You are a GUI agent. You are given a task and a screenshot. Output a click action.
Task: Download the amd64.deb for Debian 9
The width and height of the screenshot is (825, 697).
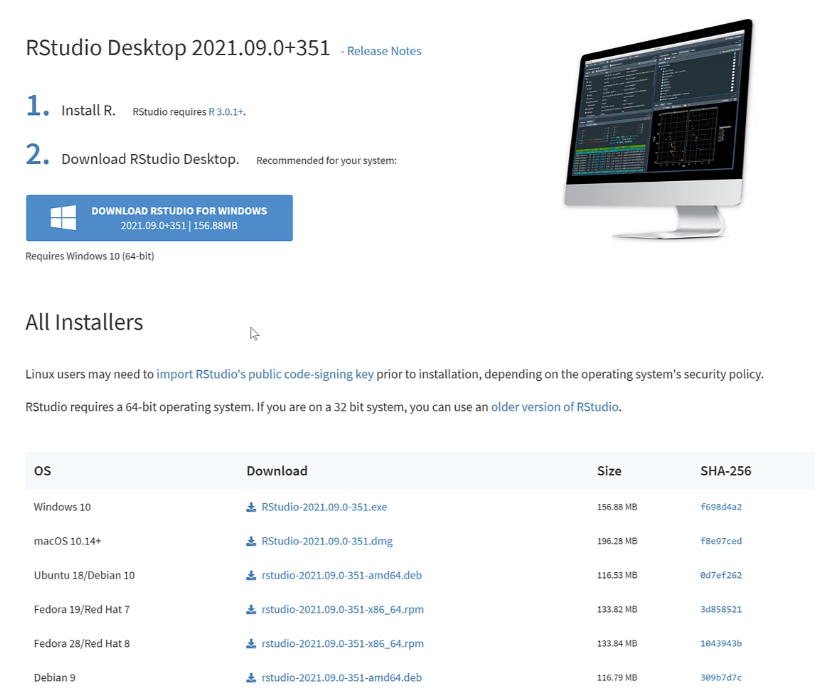pos(341,678)
